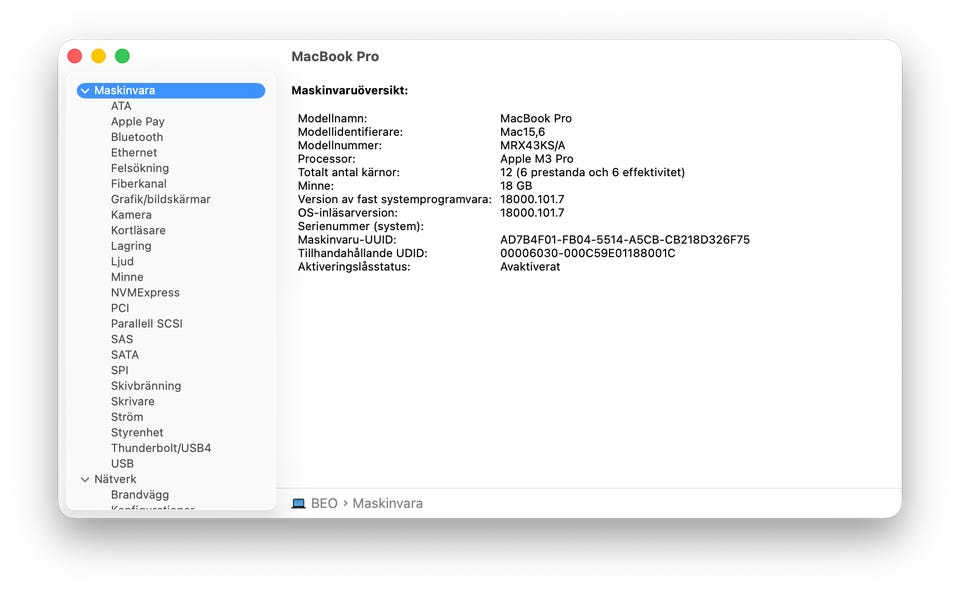The width and height of the screenshot is (960, 595).
Task: Select NVMExpress in the sidebar
Action: click(x=145, y=293)
